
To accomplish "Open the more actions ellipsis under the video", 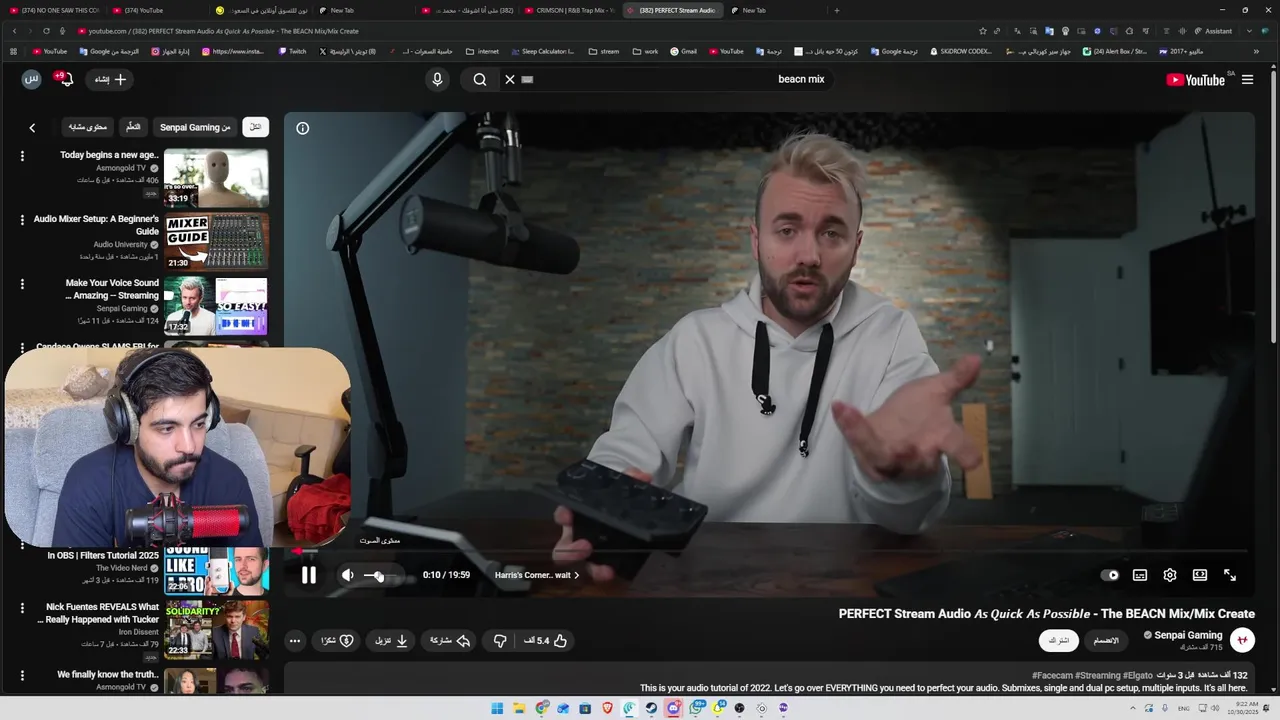I will (x=294, y=640).
